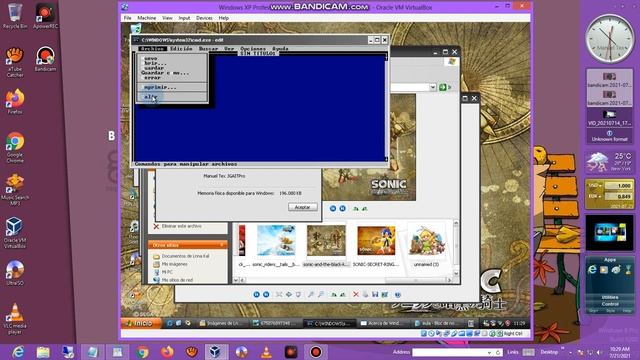Choose Abrir... from the Archivo dropdown
The image size is (640, 360).
pos(172,63)
